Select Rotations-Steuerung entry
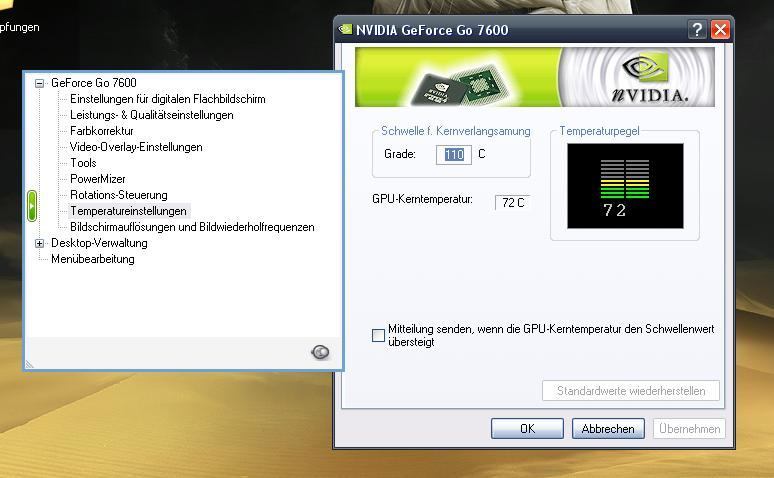 (118, 195)
